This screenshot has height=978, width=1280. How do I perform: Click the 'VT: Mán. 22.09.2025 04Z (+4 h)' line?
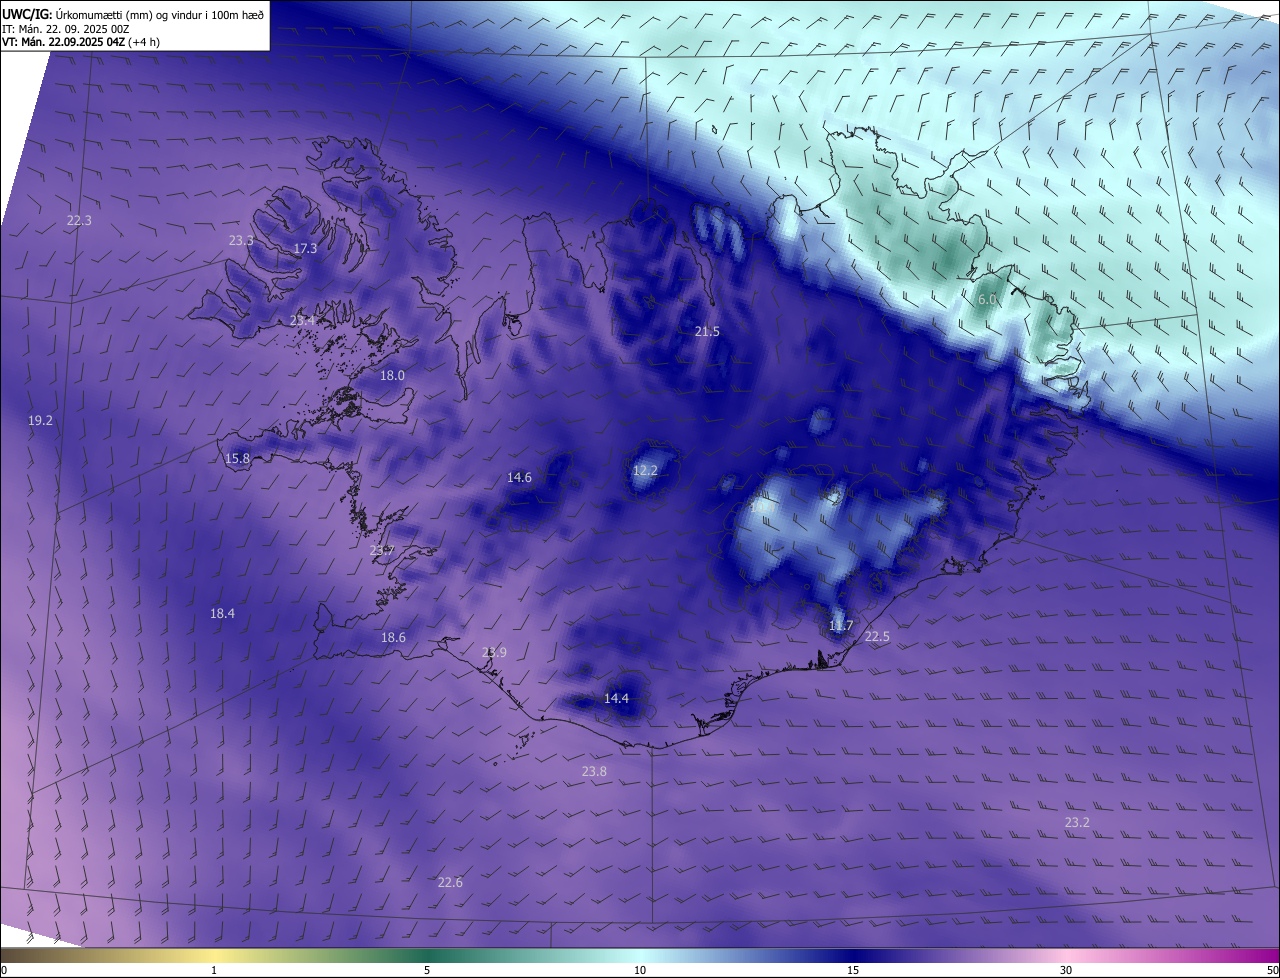tap(81, 42)
